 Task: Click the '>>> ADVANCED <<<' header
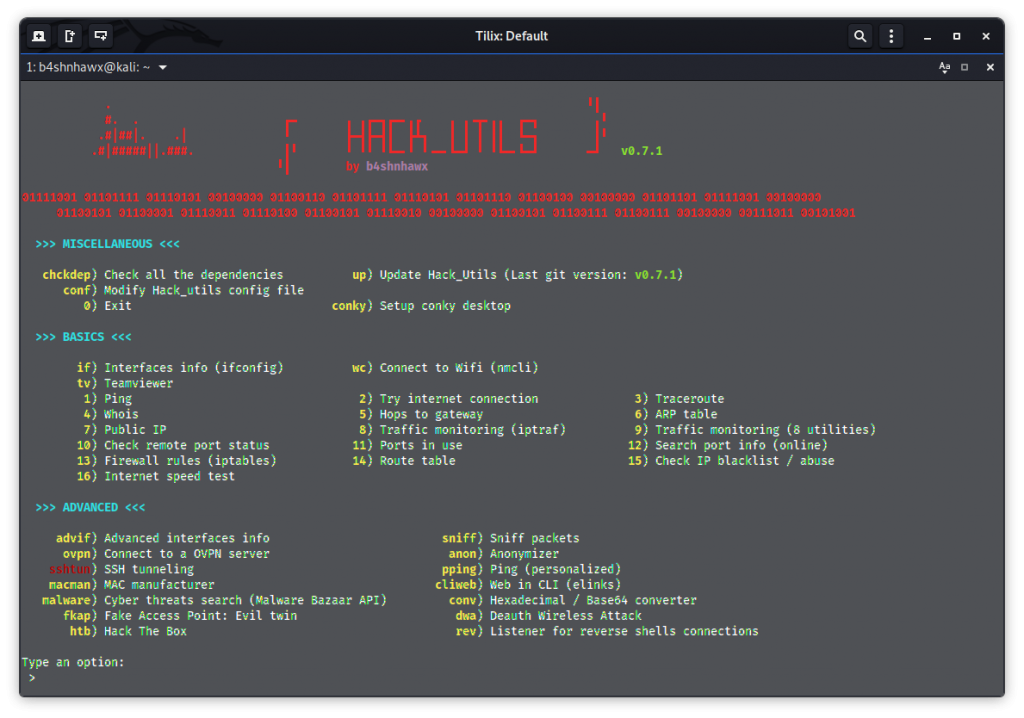pos(90,507)
